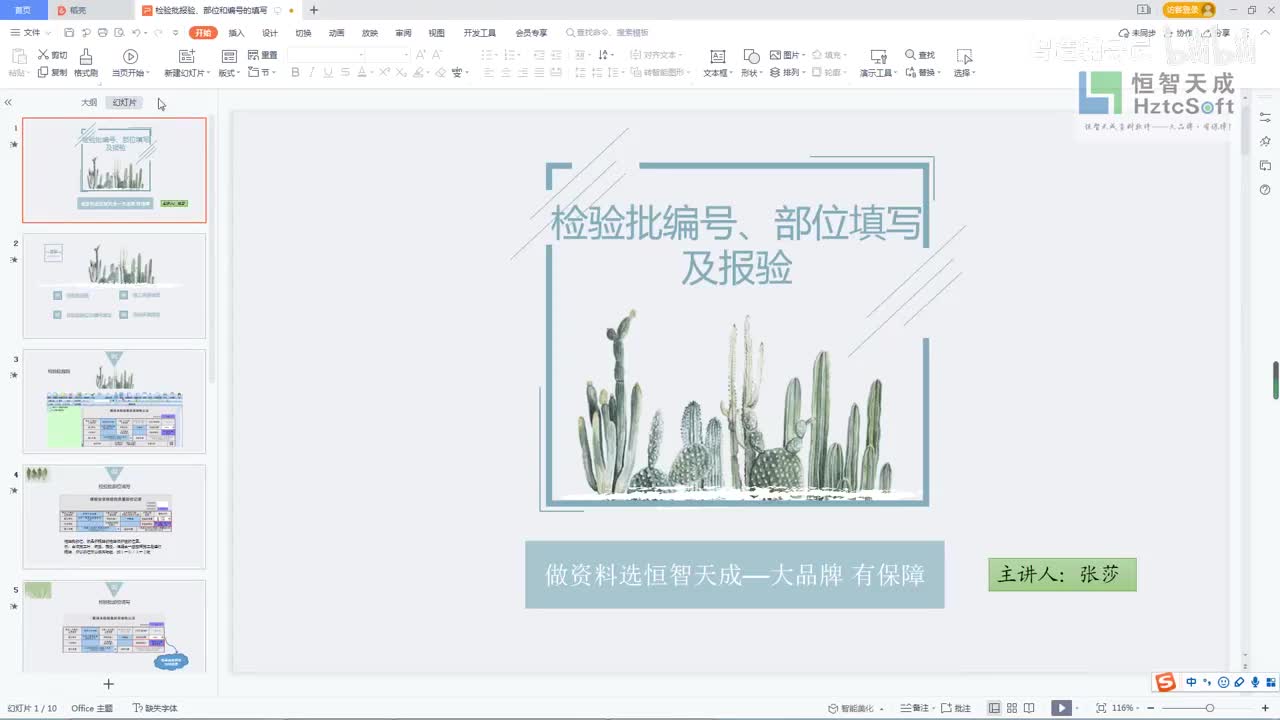1280x720 pixels.
Task: Click the Missing Fonts (缺失字体) status link
Action: (154, 708)
